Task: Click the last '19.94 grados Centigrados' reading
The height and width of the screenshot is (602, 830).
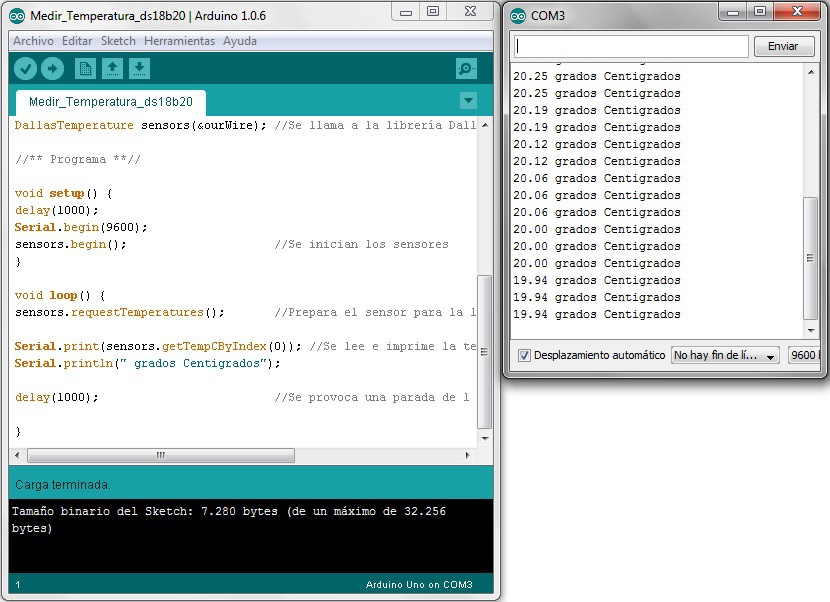Action: tap(597, 315)
